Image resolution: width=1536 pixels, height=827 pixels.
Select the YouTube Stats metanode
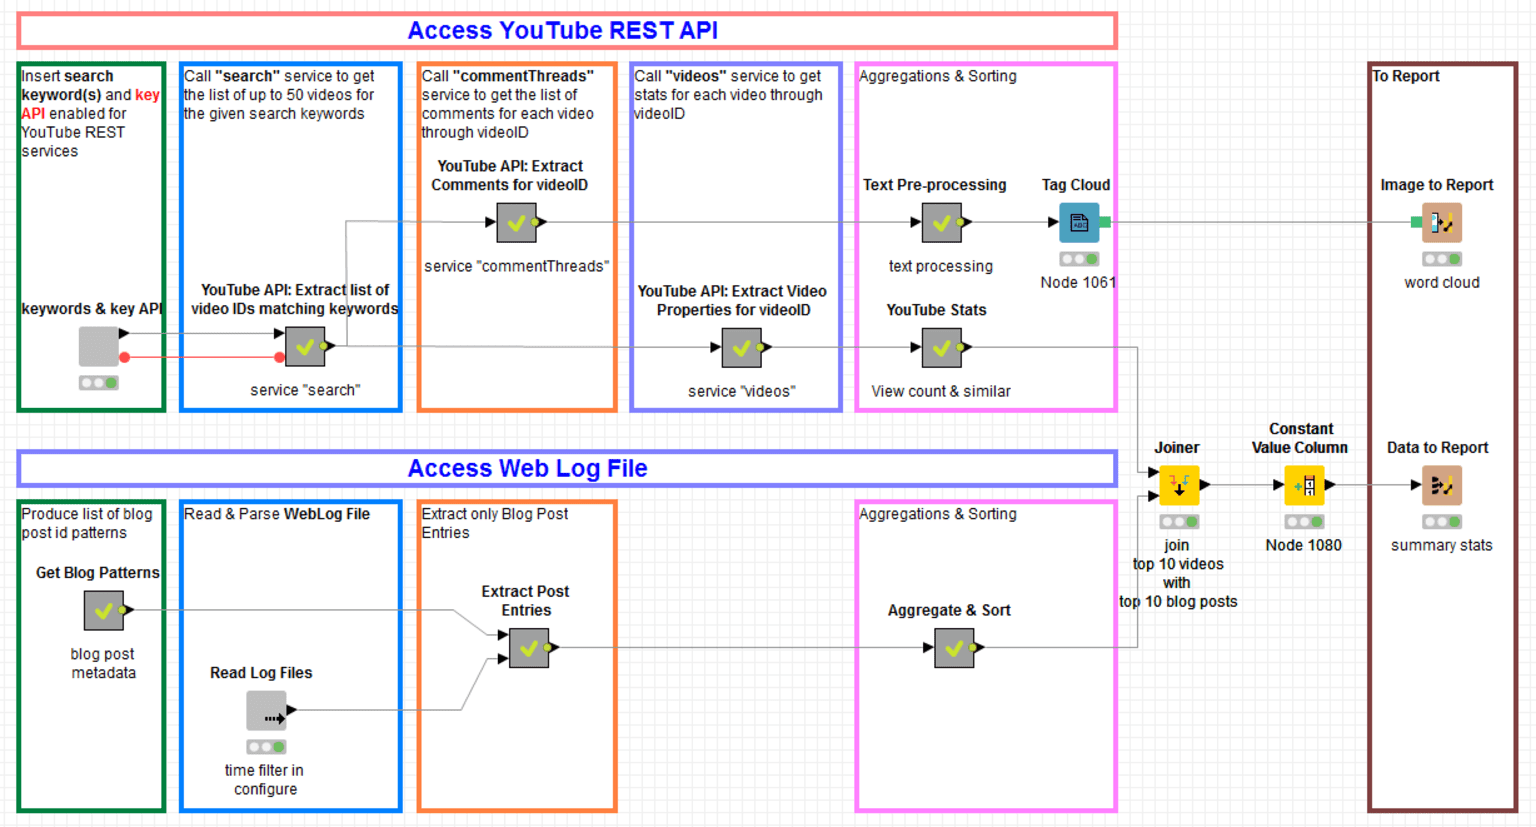[x=941, y=347]
